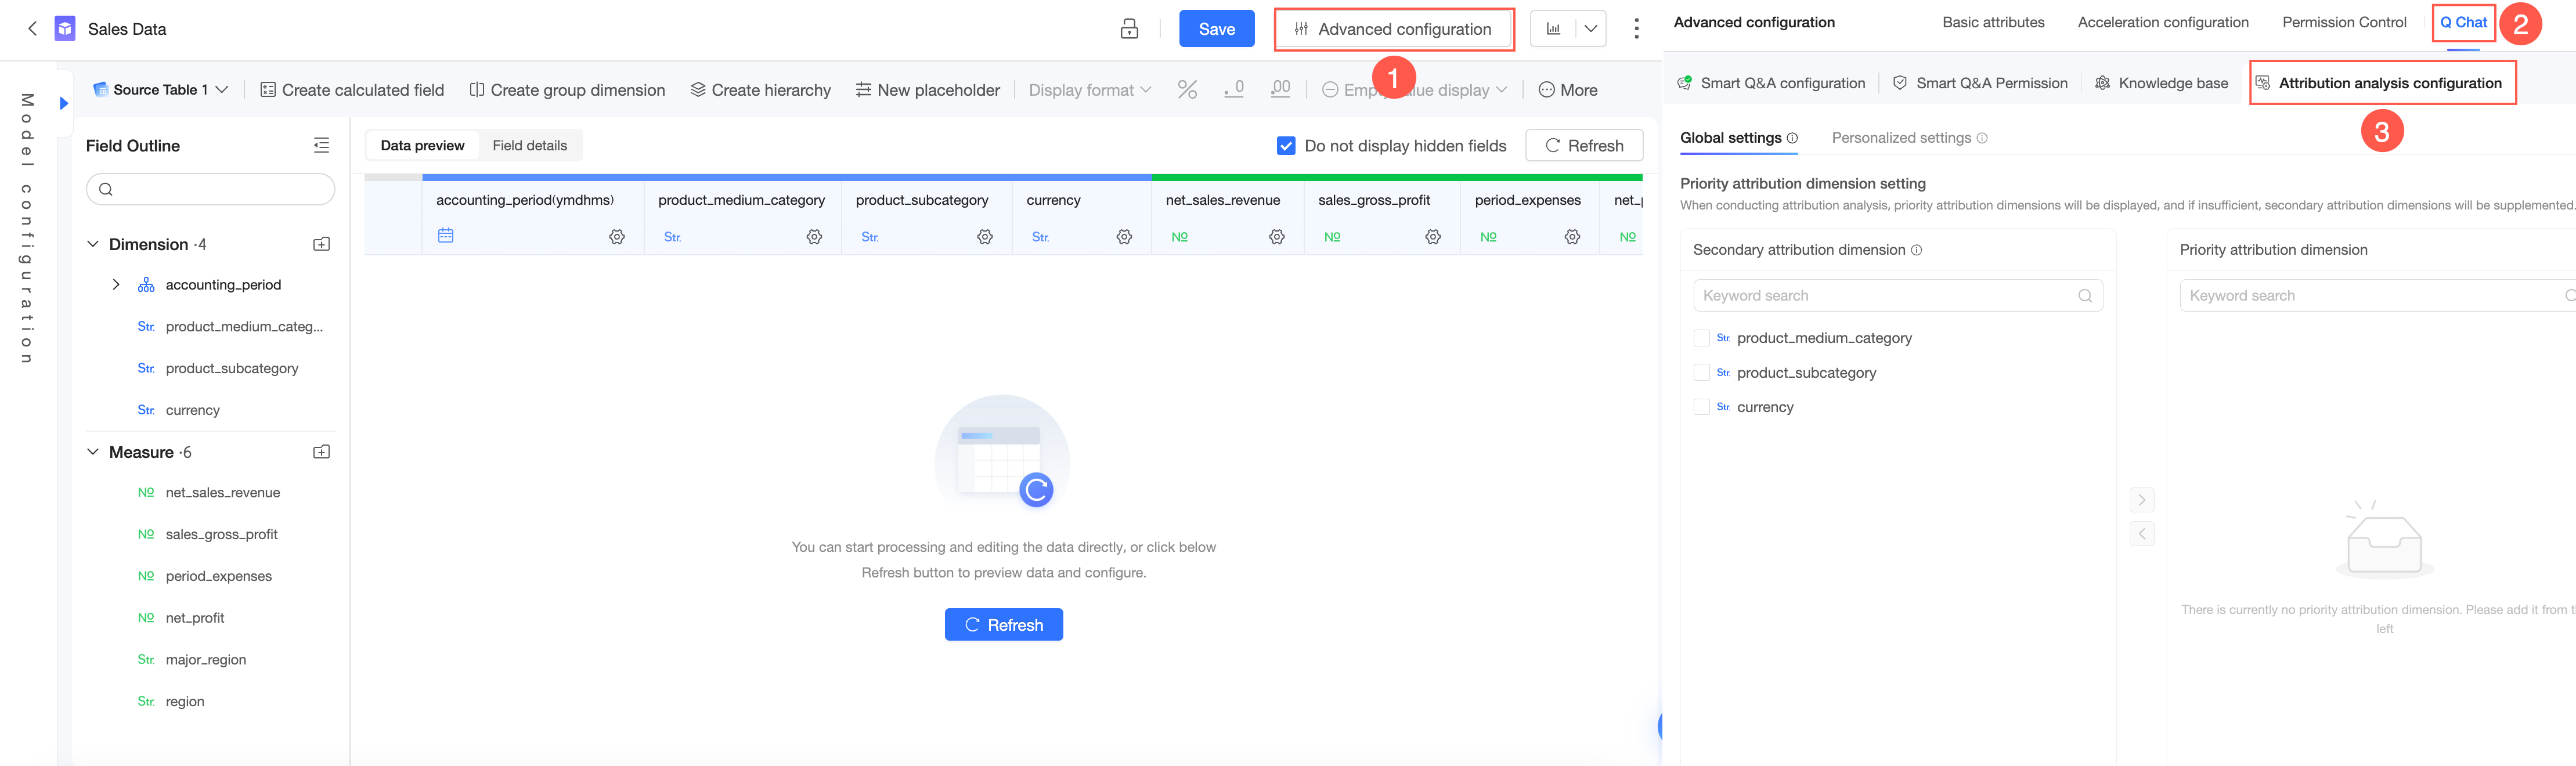Image resolution: width=2576 pixels, height=766 pixels.
Task: Click the blue Refresh button in preview
Action: (1003, 625)
